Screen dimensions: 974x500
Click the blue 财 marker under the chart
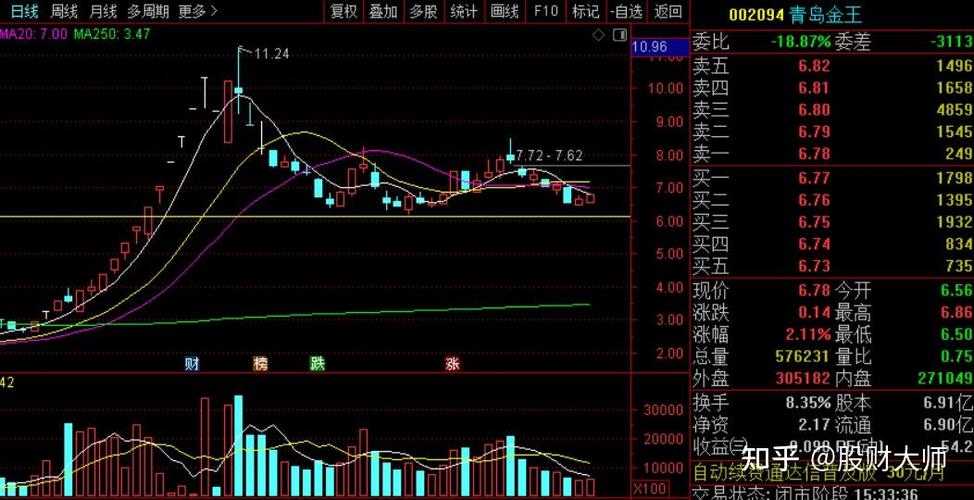click(x=192, y=364)
